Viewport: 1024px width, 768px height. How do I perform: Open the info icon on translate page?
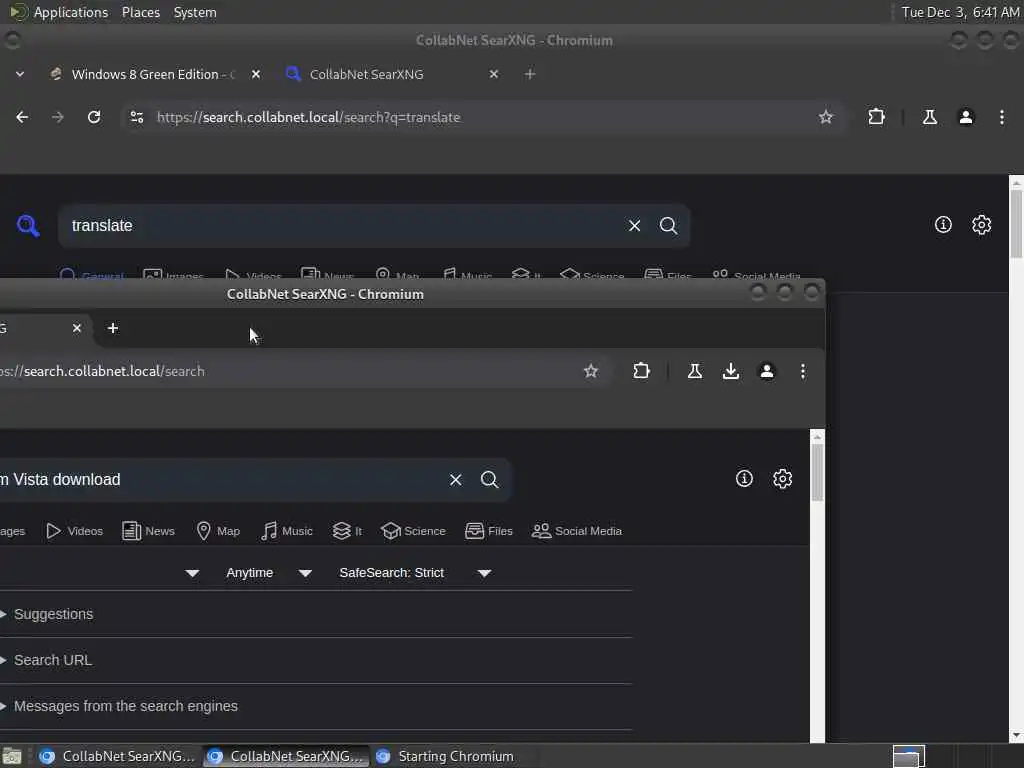pyautogui.click(x=943, y=225)
